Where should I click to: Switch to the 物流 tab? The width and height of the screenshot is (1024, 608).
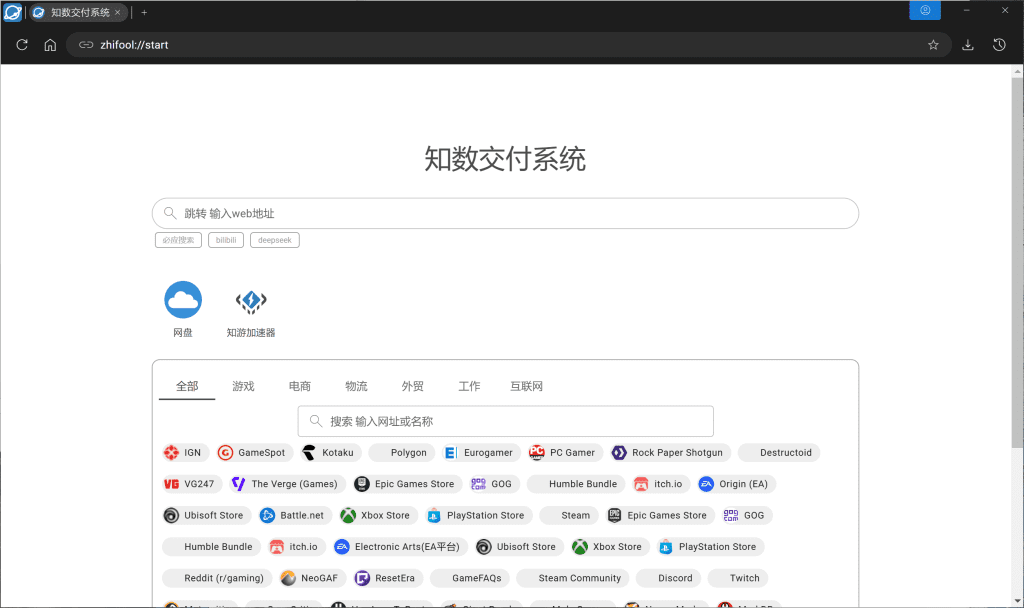point(356,386)
